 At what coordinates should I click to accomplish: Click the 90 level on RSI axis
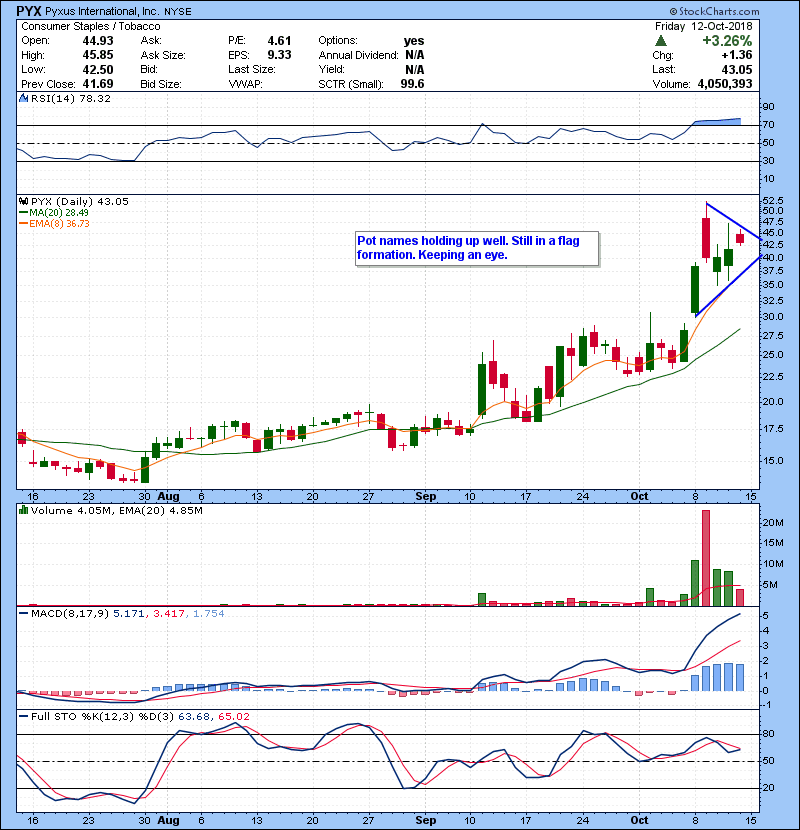point(768,106)
